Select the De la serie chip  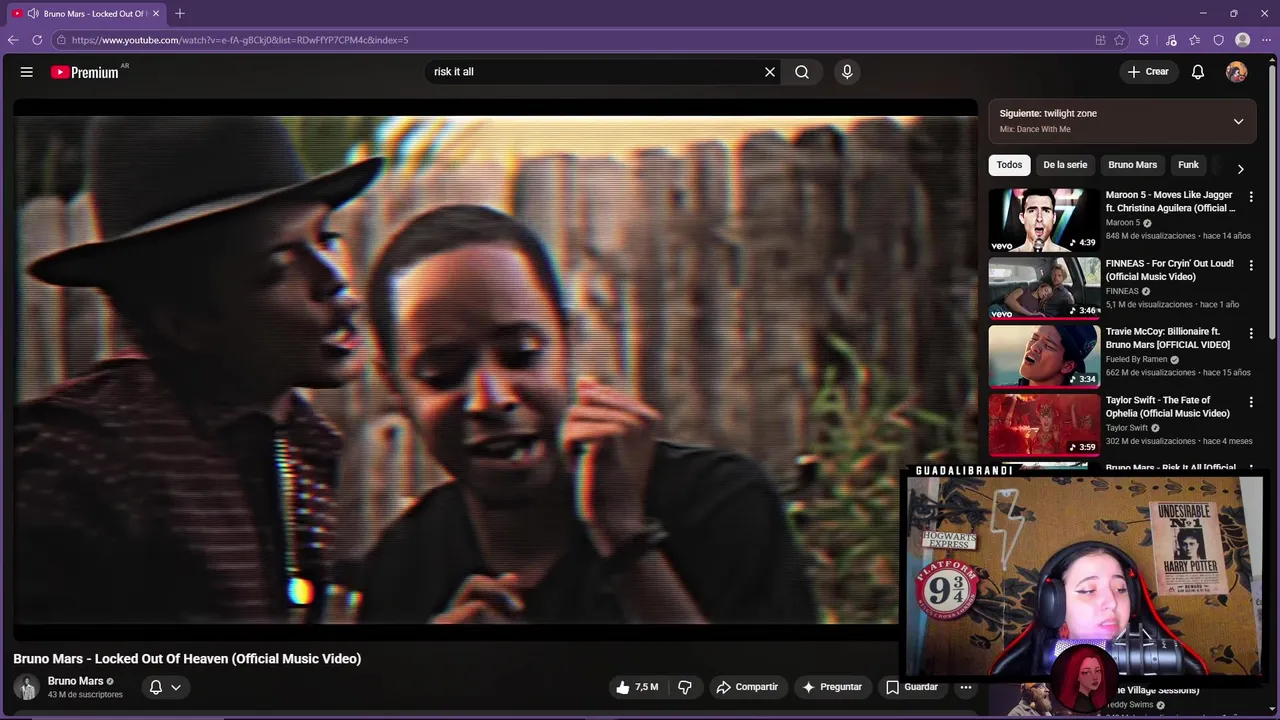pos(1065,165)
